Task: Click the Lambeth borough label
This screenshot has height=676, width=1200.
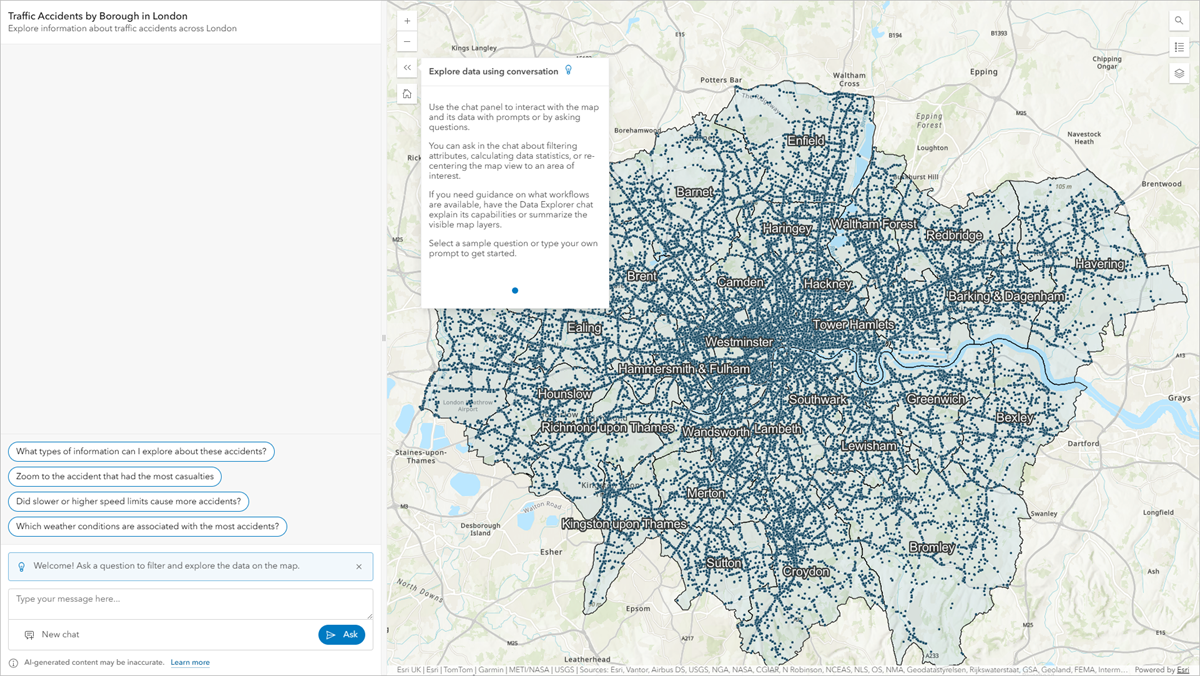Action: click(778, 429)
